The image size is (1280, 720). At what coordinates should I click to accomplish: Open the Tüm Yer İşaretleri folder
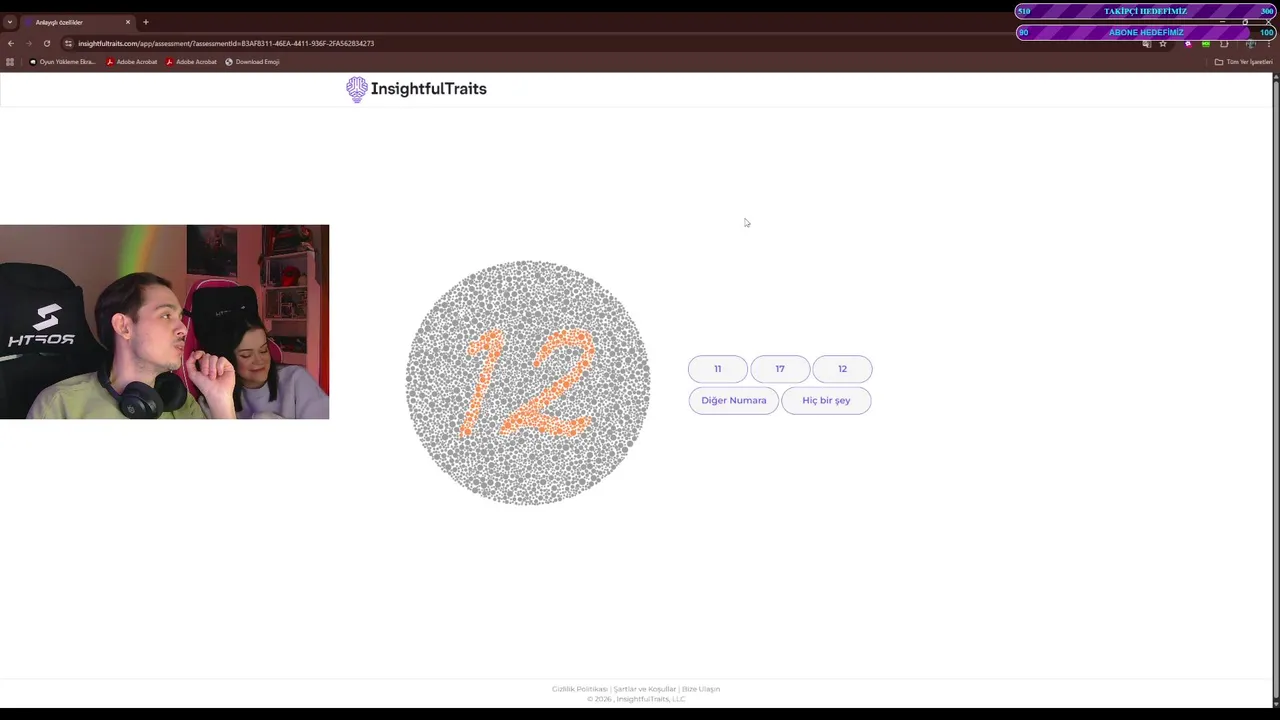coord(1243,62)
